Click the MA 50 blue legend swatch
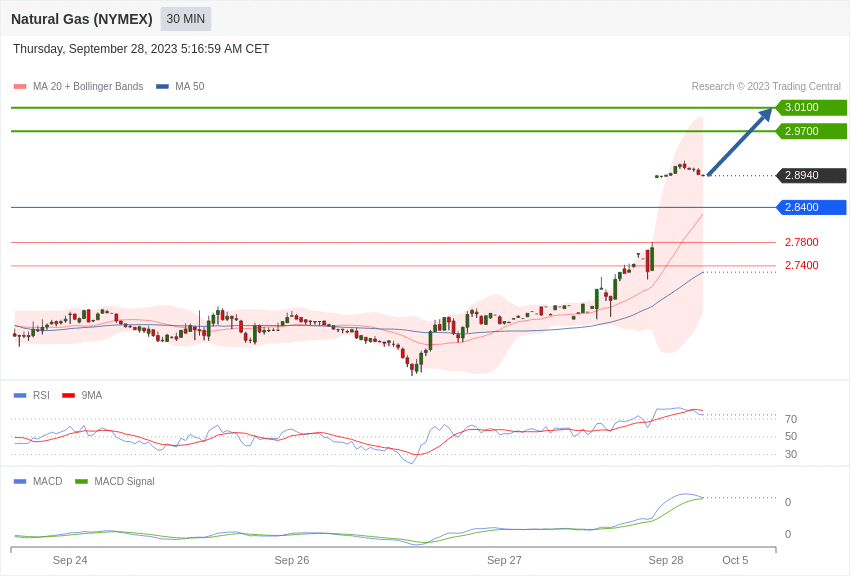Screen dimensions: 850x576 162,87
